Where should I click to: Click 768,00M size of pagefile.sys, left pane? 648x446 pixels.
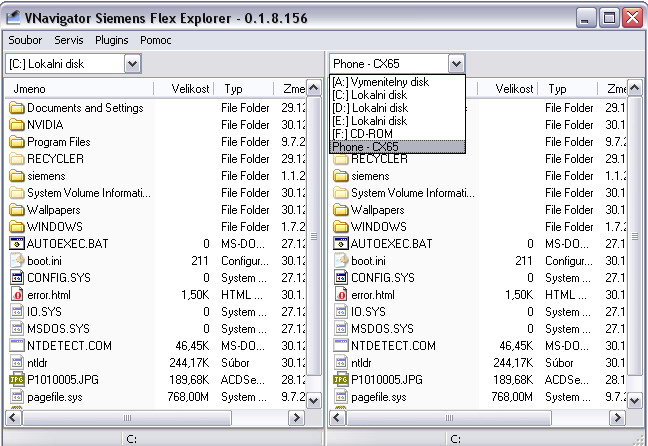188,397
